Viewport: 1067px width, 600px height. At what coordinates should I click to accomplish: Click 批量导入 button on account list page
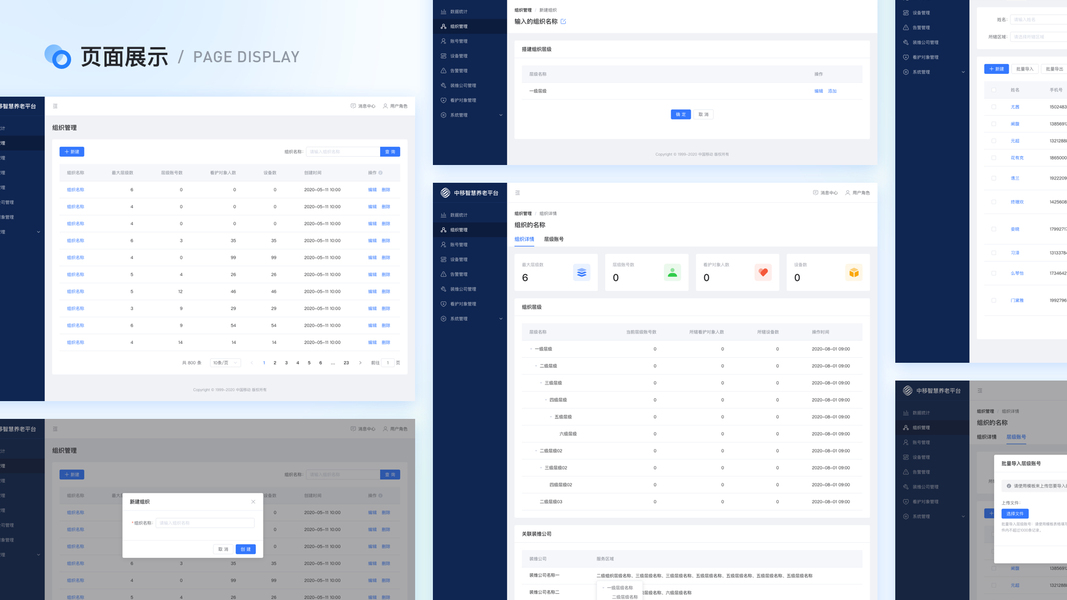click(x=1024, y=69)
